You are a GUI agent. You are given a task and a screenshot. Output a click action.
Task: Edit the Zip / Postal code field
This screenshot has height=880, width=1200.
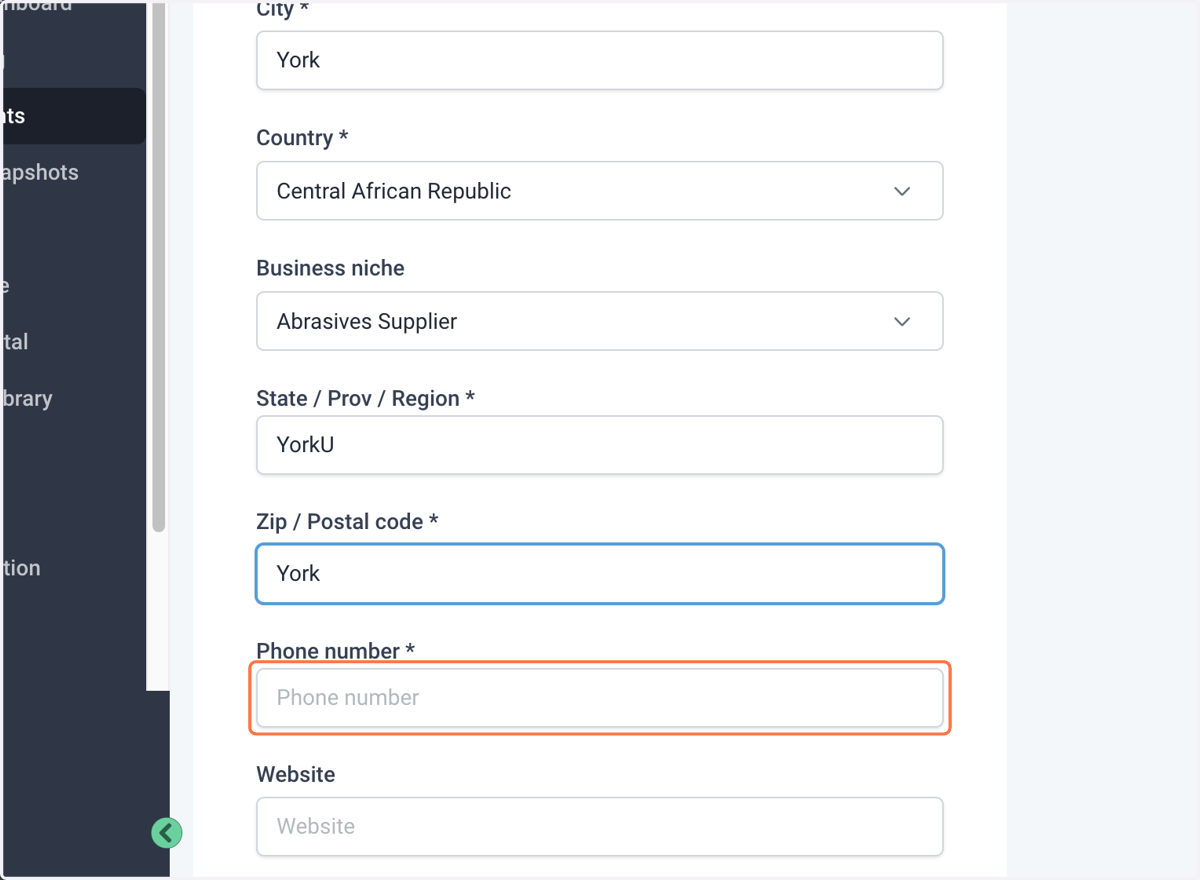coord(600,574)
